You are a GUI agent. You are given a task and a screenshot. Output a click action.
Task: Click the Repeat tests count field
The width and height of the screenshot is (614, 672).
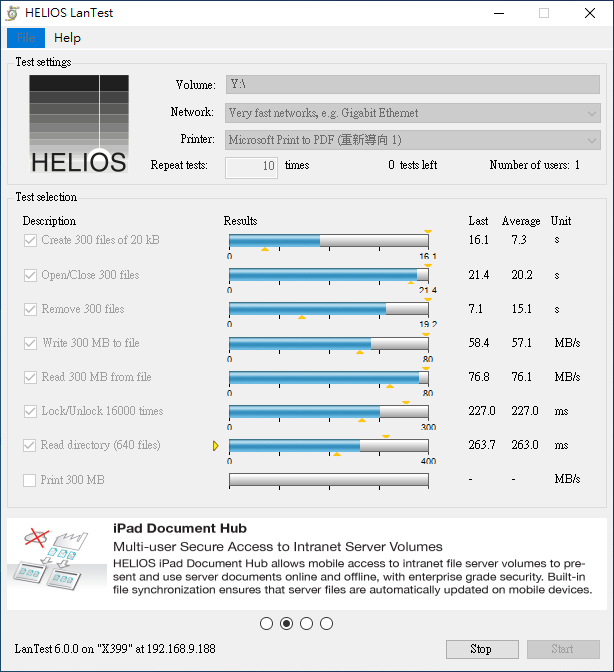point(252,167)
